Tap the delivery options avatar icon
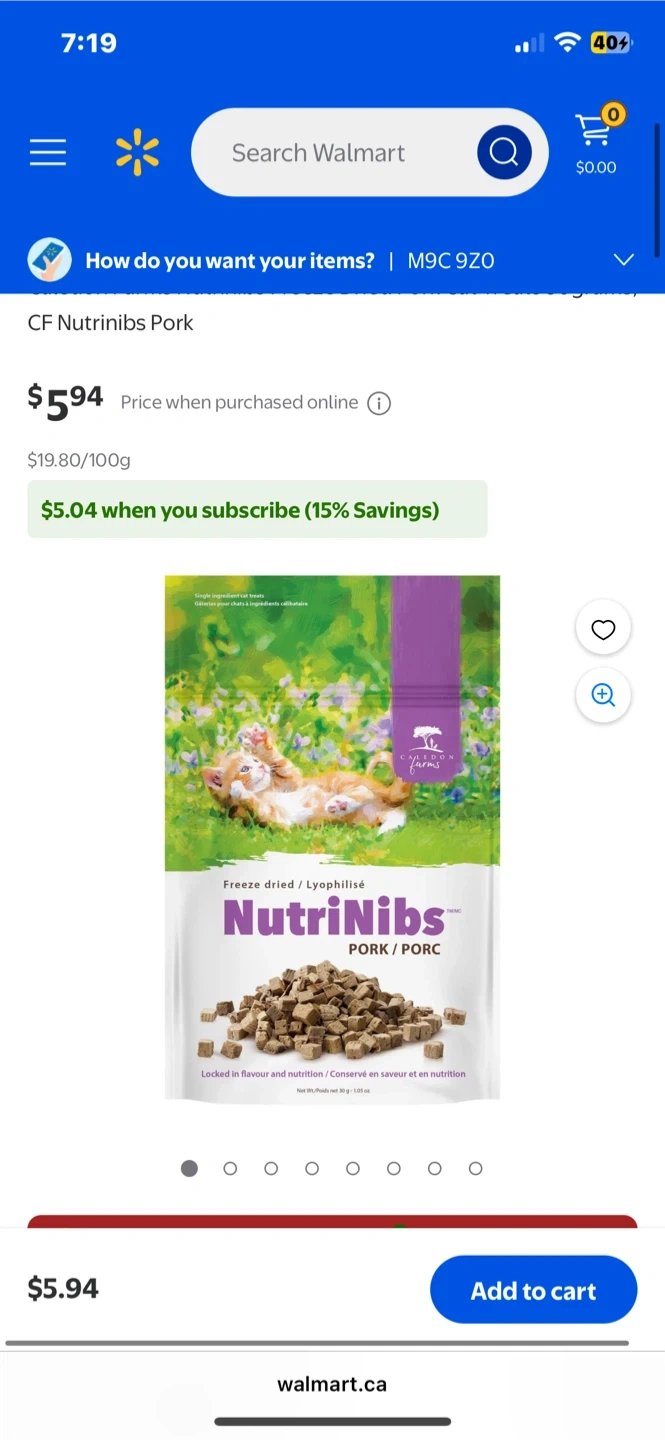Image resolution: width=665 pixels, height=1440 pixels. 49,260
